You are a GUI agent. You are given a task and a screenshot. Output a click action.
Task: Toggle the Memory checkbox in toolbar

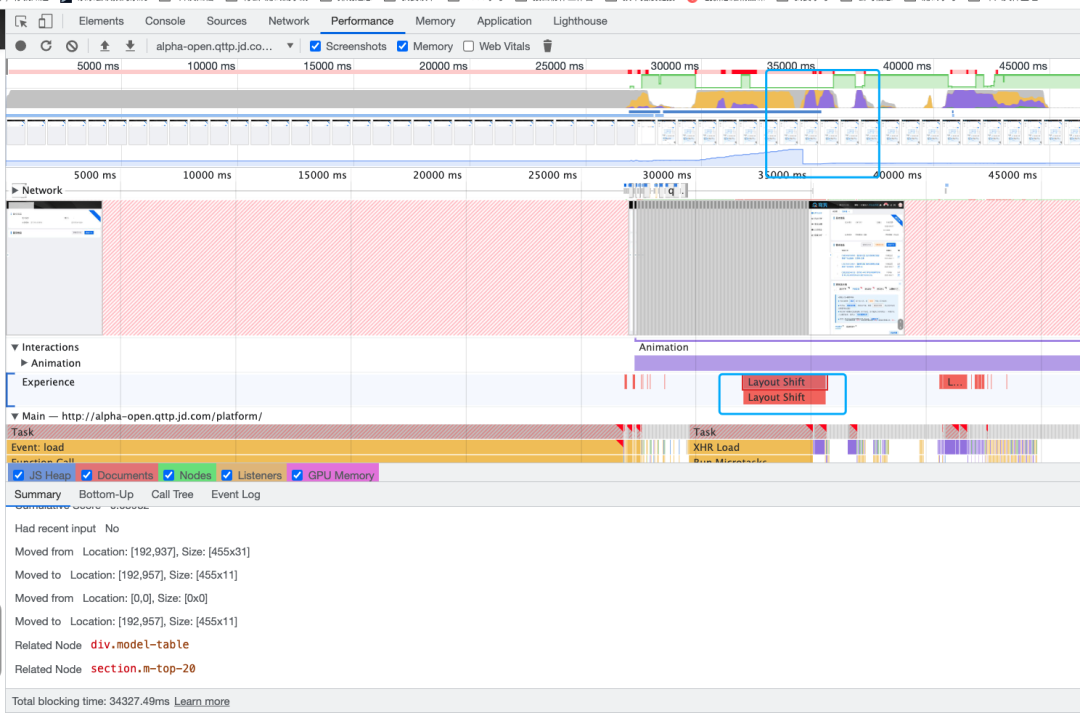pyautogui.click(x=402, y=46)
